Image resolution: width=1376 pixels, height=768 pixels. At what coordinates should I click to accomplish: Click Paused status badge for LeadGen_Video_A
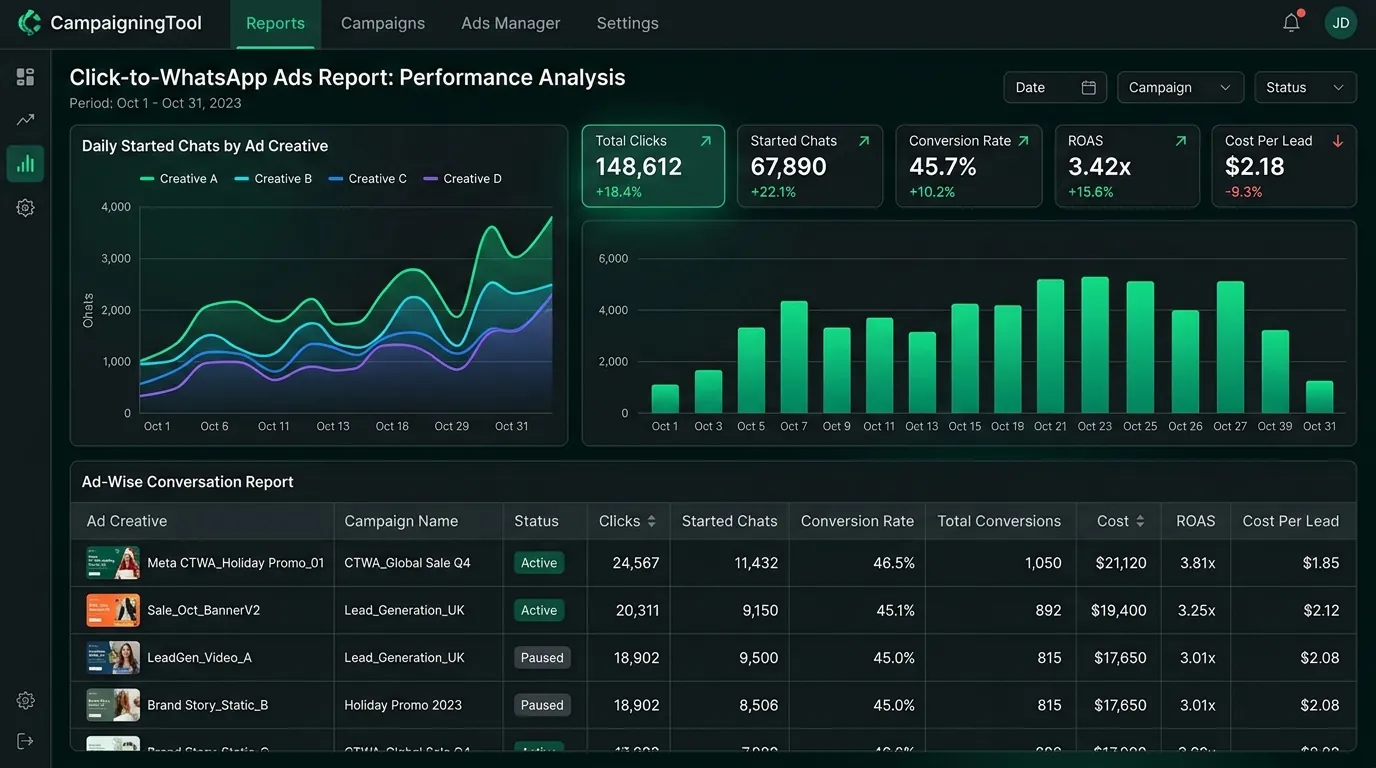click(542, 658)
